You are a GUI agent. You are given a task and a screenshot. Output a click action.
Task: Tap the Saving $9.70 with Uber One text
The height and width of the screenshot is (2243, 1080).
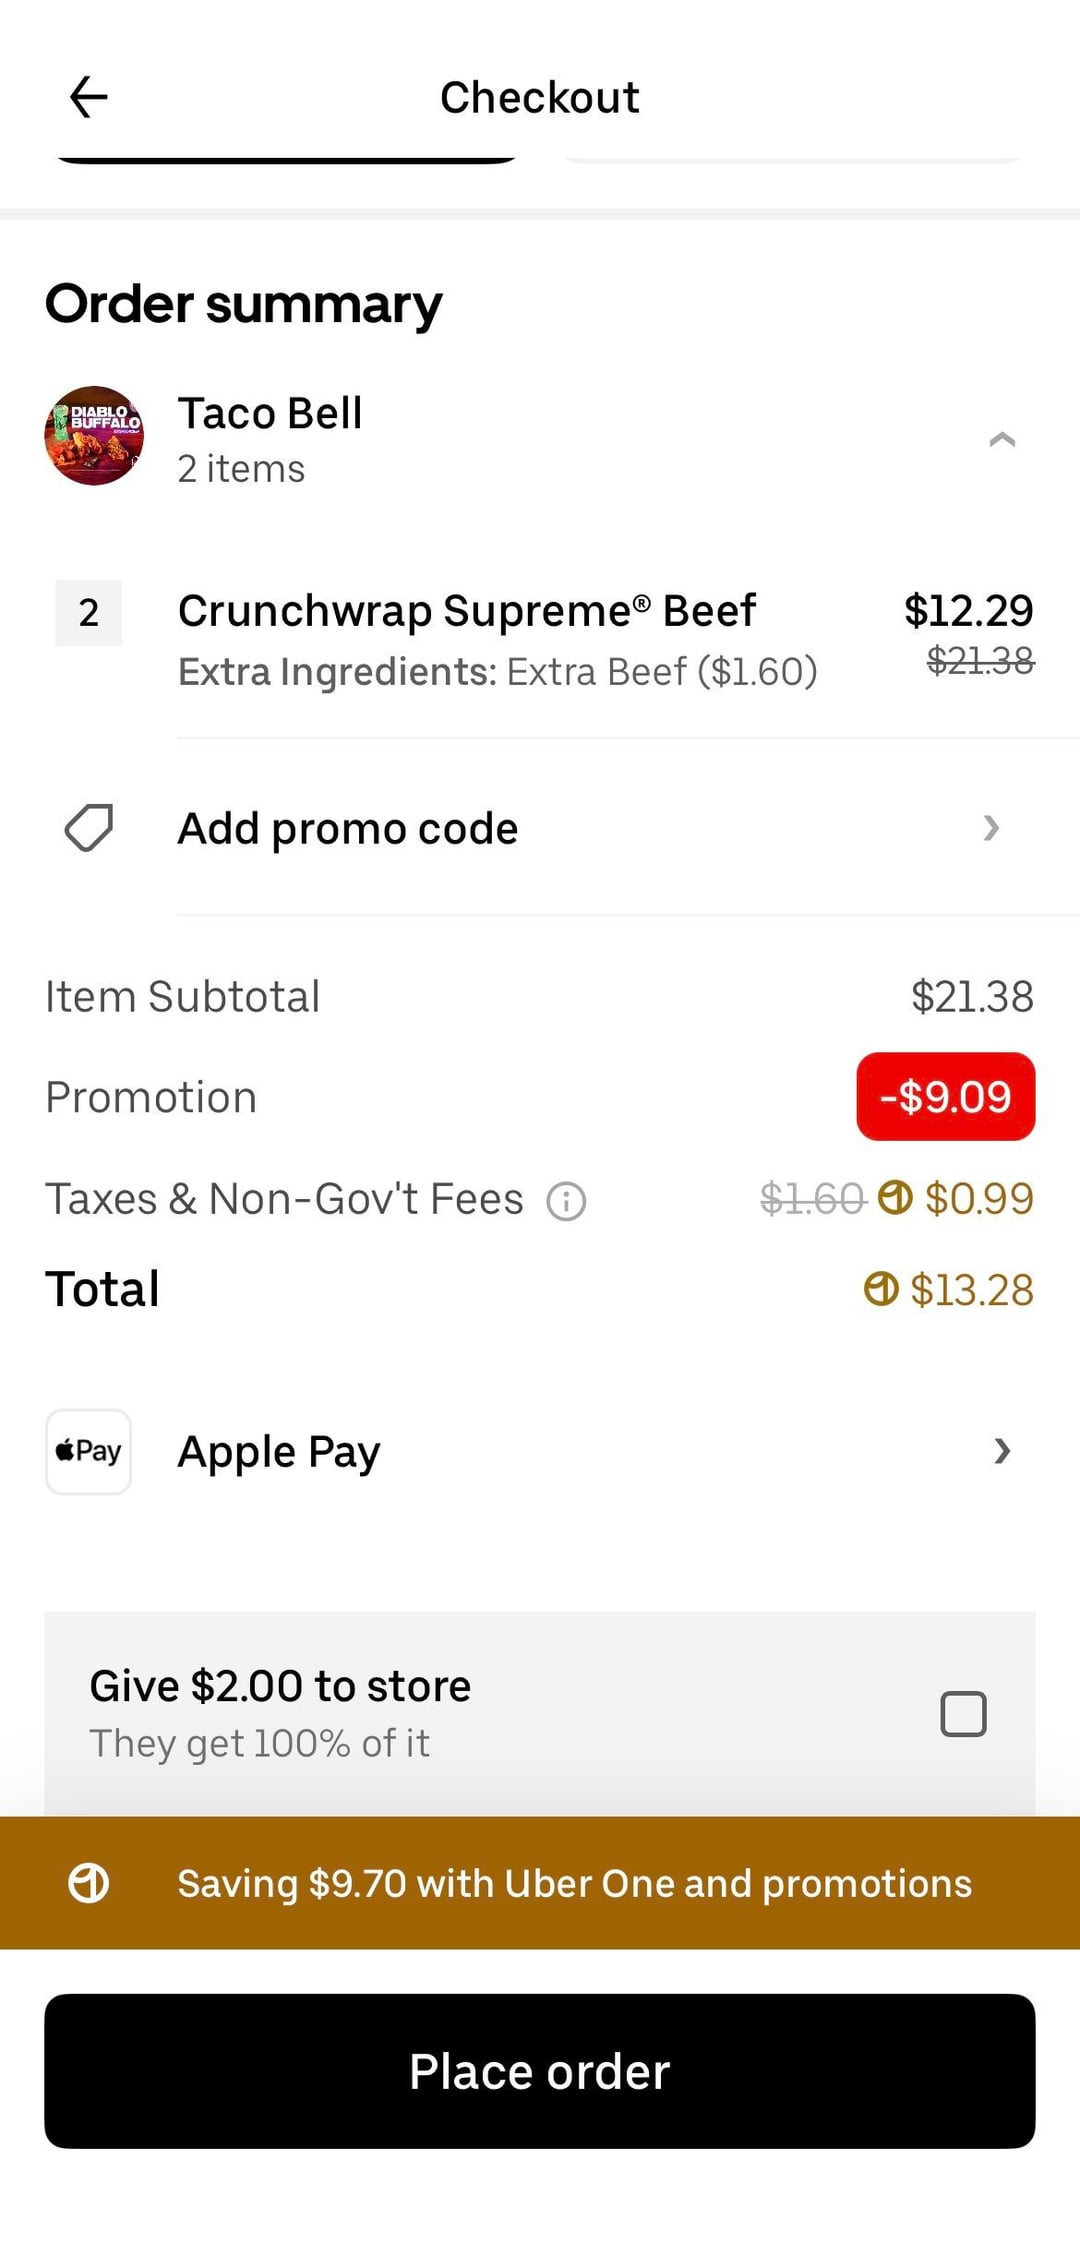pos(574,1883)
